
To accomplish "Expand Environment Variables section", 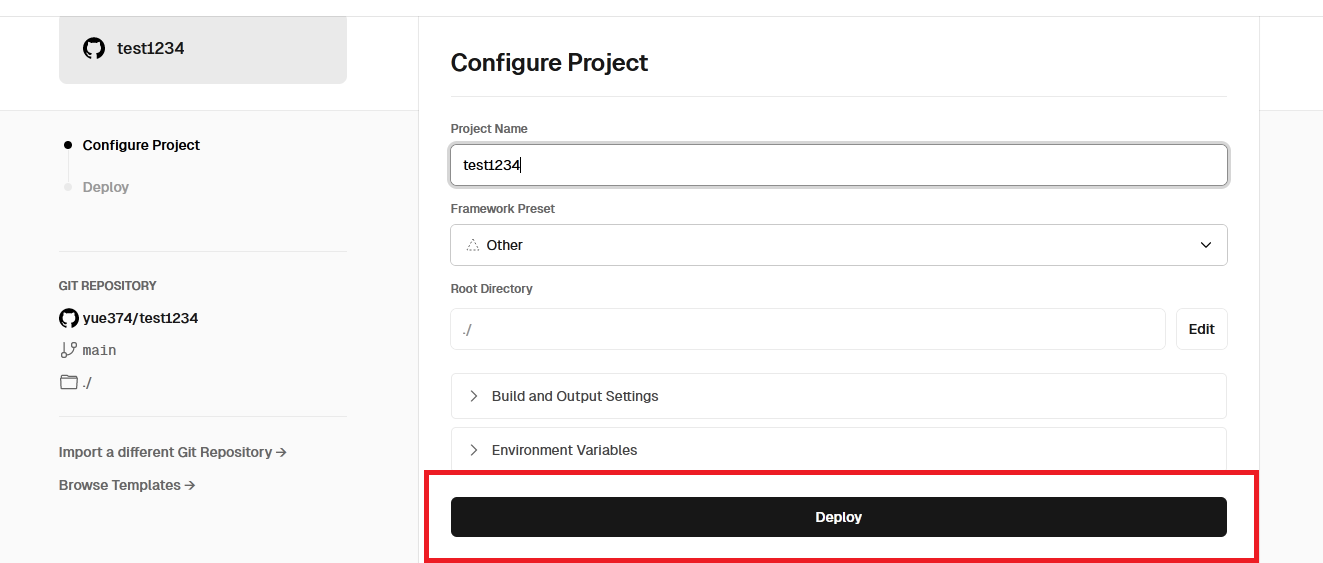I will 838,450.
